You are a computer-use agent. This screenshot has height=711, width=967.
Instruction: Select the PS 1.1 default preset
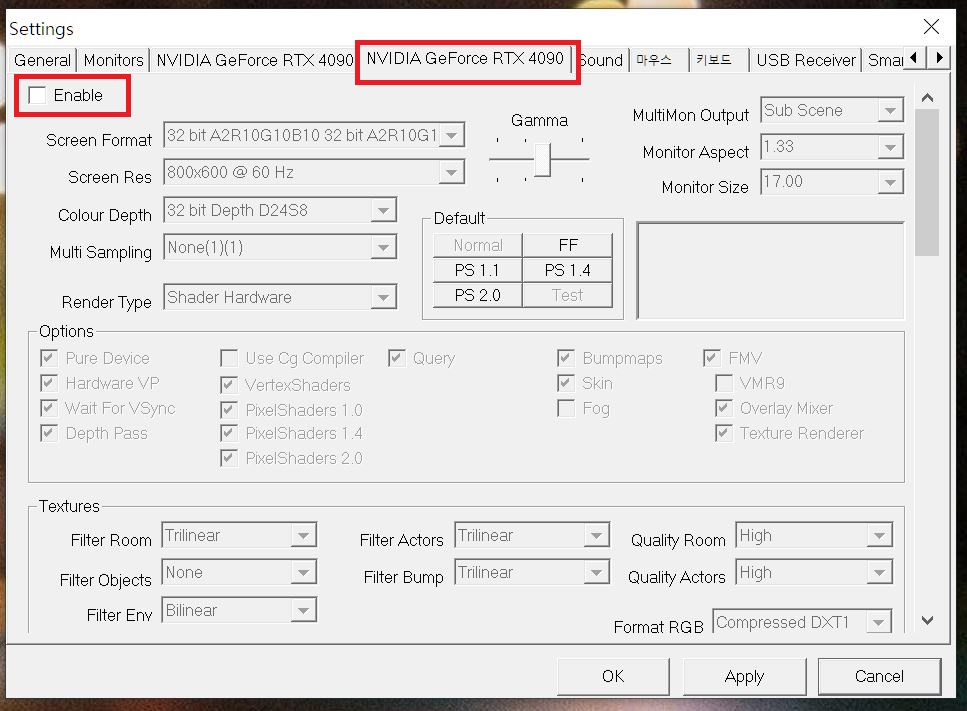[478, 270]
